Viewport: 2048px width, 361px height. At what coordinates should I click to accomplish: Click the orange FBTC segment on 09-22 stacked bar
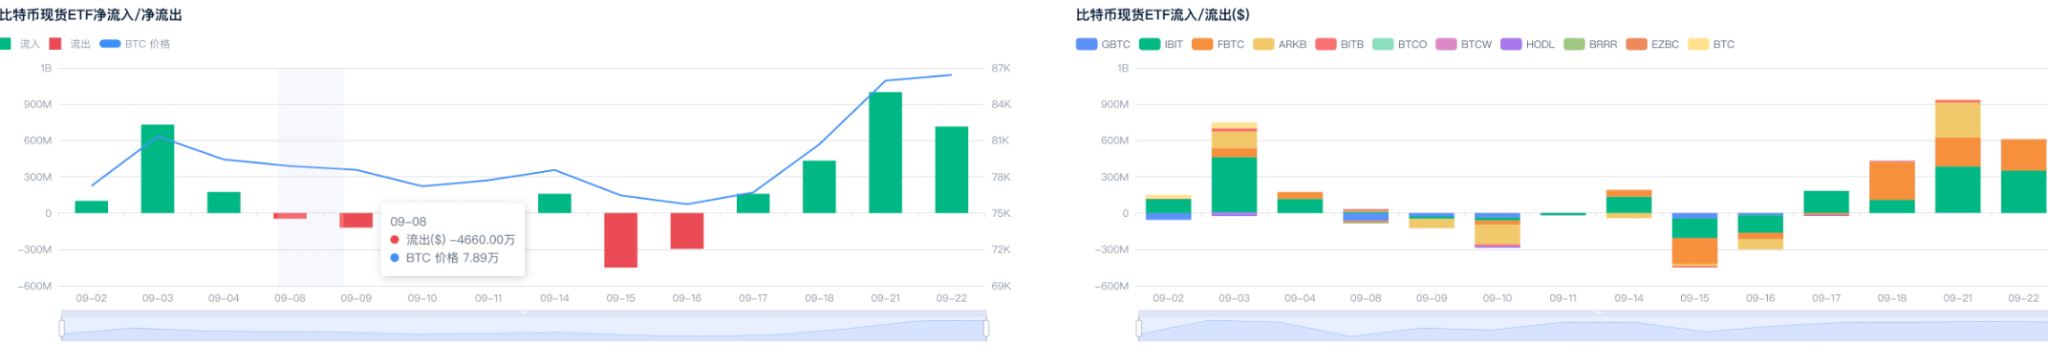point(2023,156)
